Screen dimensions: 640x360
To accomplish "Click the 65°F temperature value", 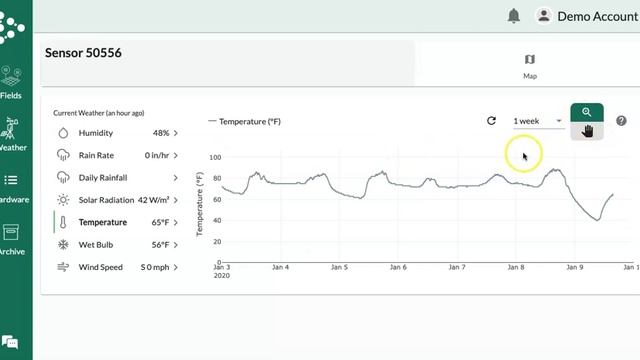I will coord(160,222).
